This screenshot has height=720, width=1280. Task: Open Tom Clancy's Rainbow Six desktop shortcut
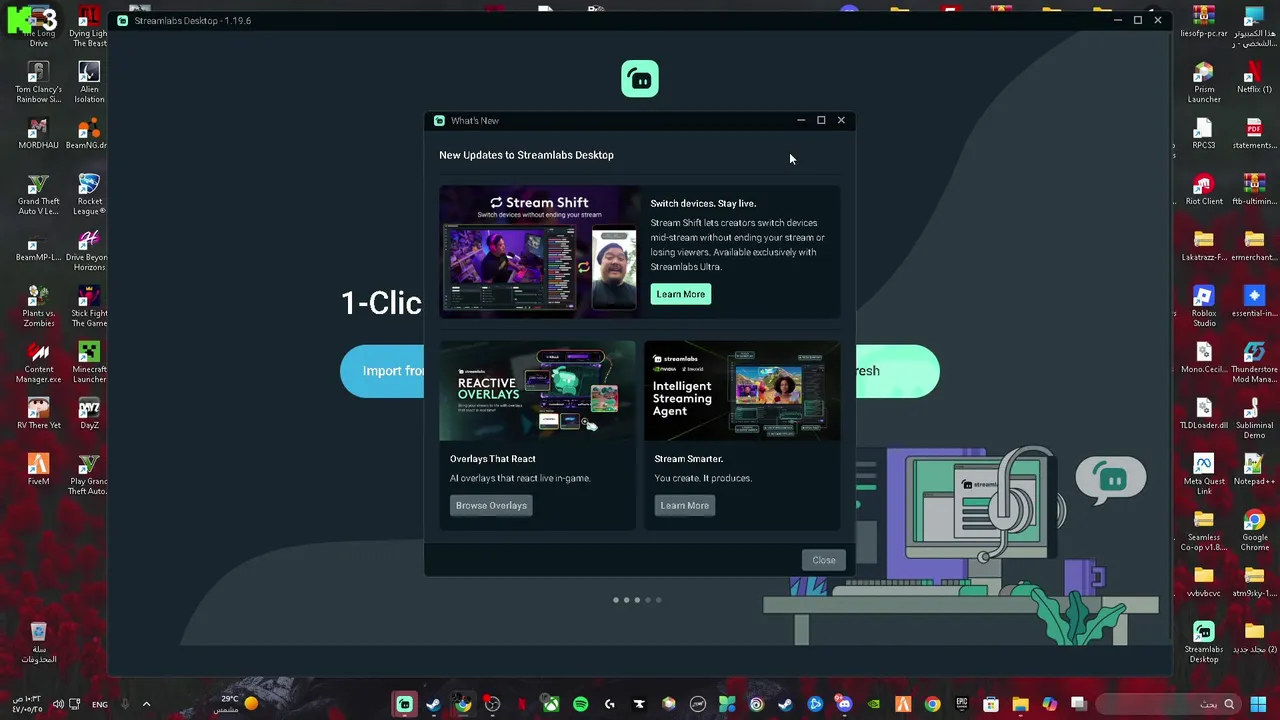click(38, 83)
